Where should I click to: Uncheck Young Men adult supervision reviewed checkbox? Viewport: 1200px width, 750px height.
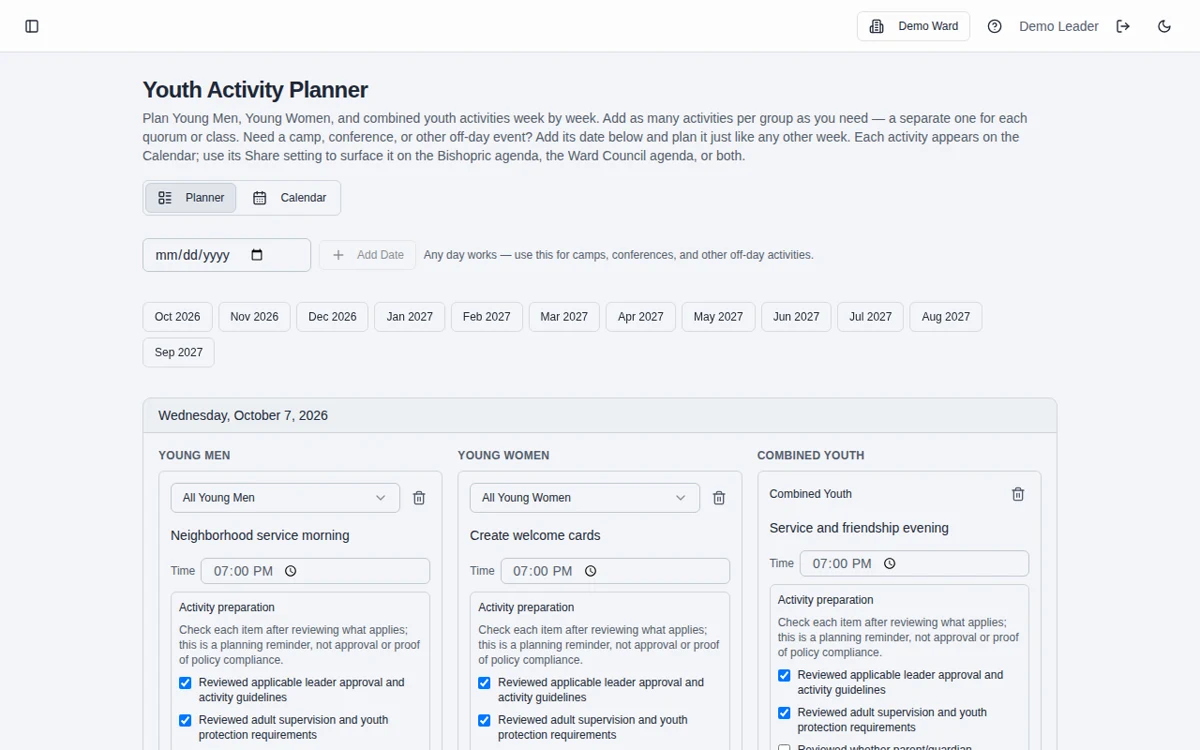click(185, 720)
